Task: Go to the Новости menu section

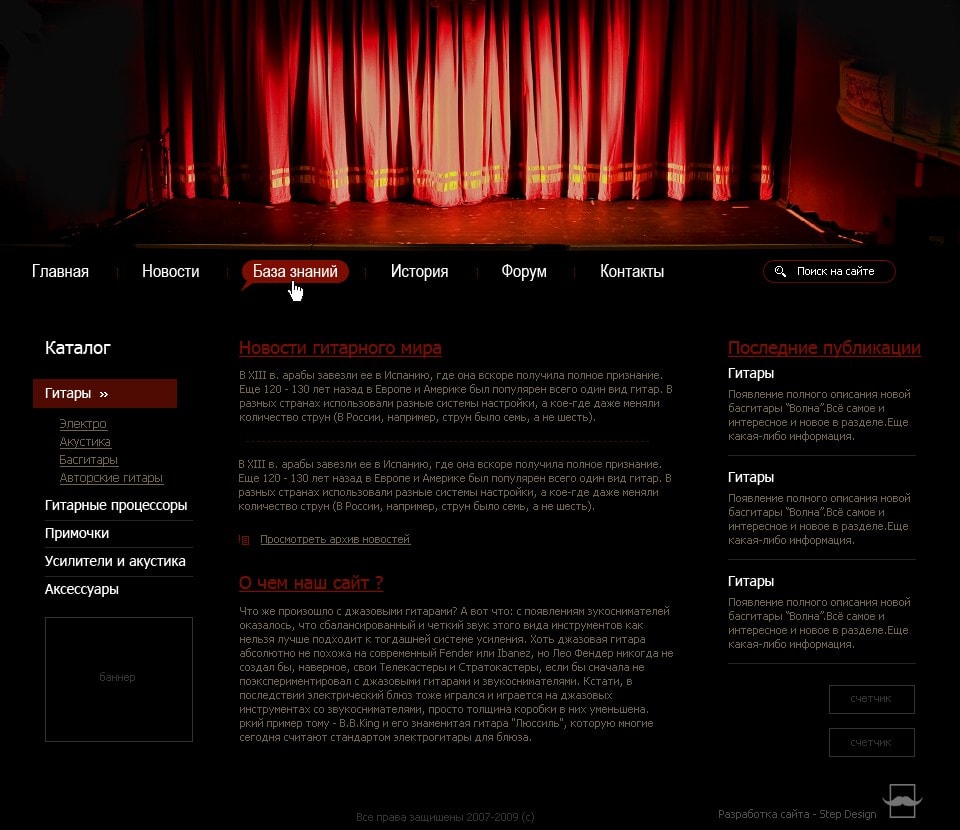Action: coord(171,271)
